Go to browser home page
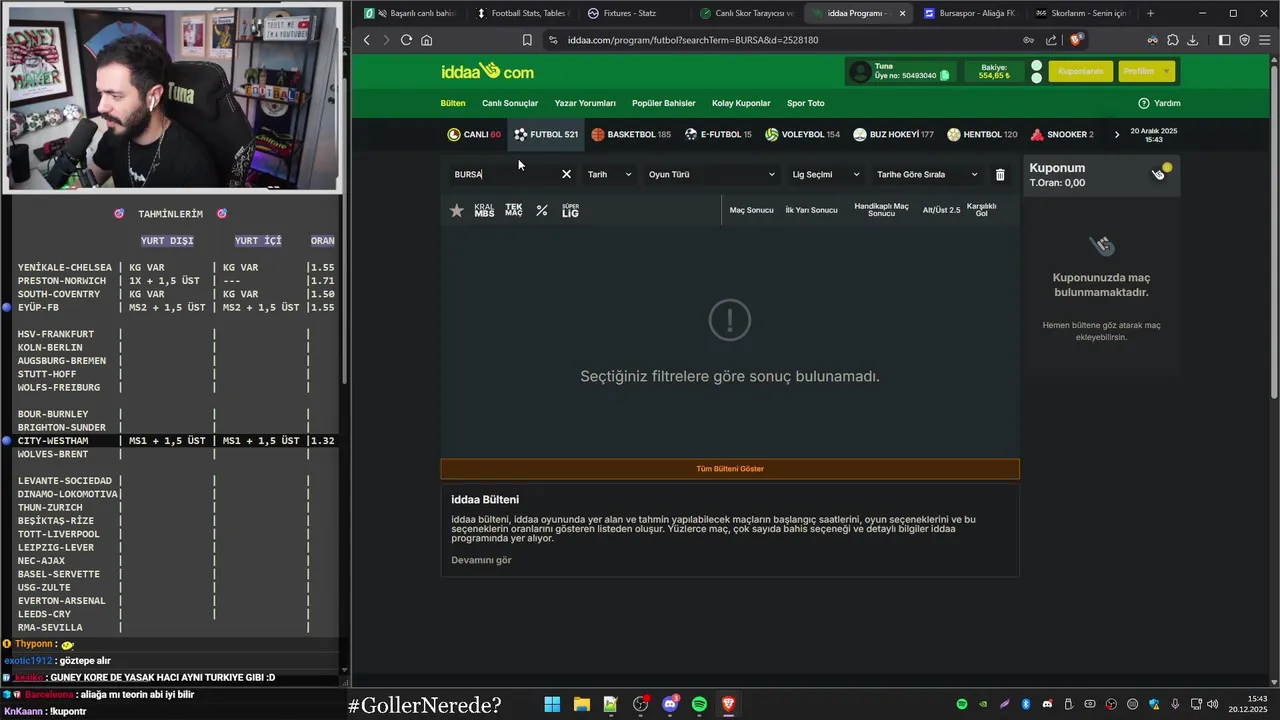 (x=427, y=40)
